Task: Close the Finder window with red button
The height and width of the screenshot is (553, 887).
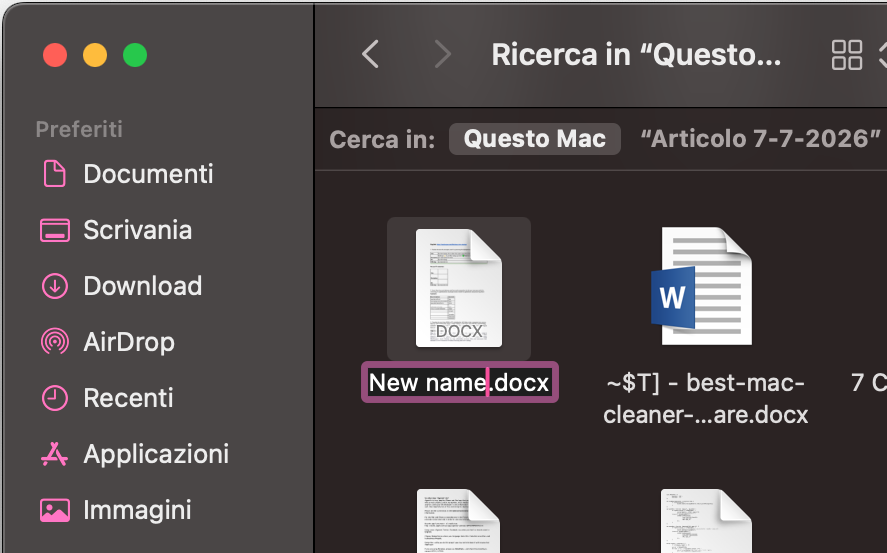Action: (x=55, y=55)
